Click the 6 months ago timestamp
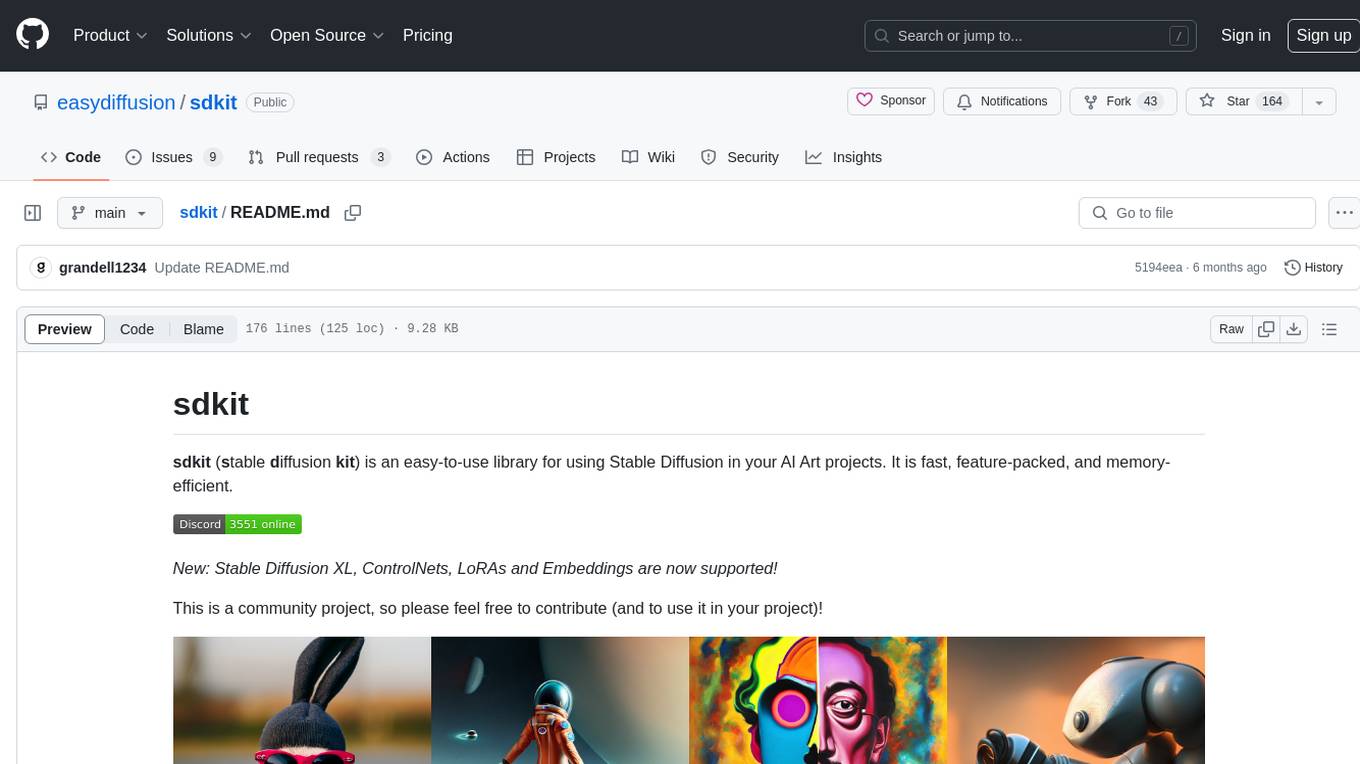Viewport: 1360px width, 764px height. coord(1231,268)
